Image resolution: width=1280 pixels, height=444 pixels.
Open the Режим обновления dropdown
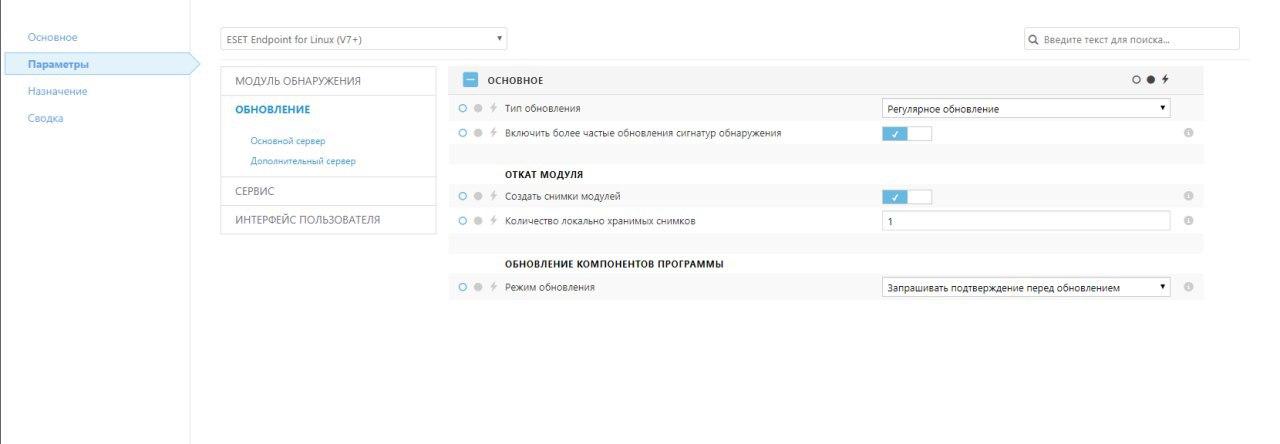point(1026,288)
